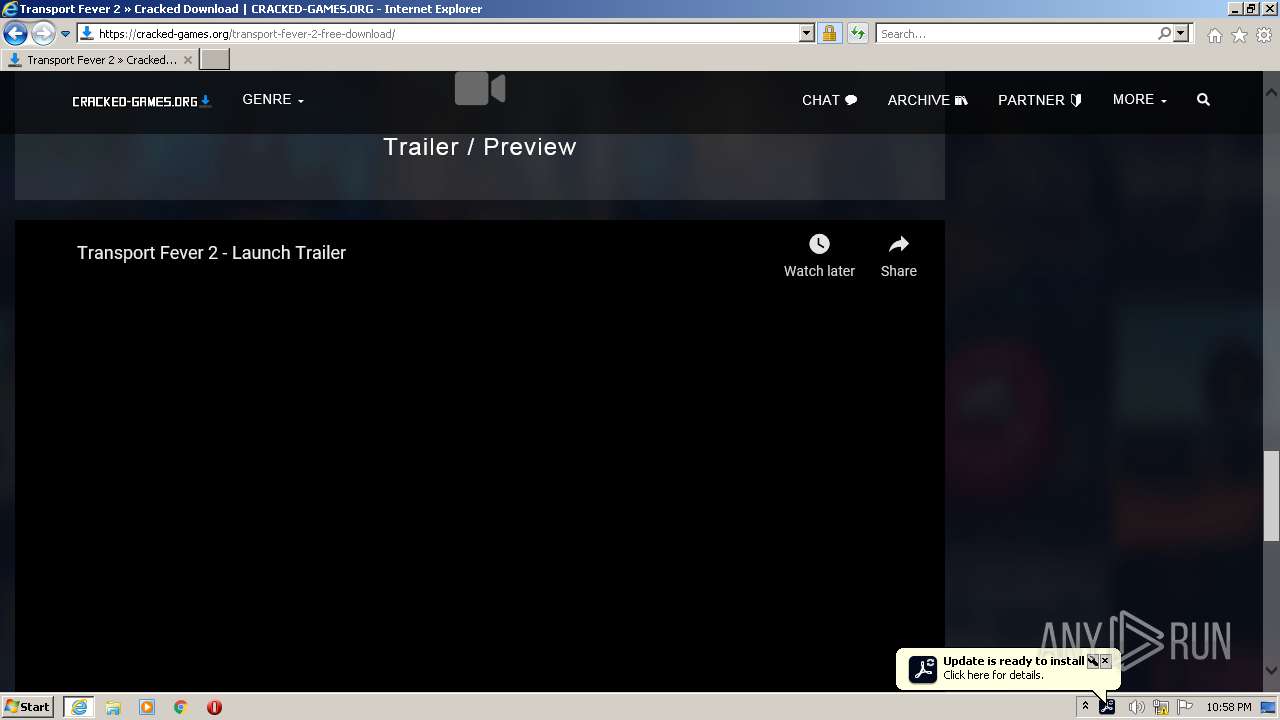Open the Favorites star icon
Image resolution: width=1280 pixels, height=720 pixels.
tap(1239, 35)
